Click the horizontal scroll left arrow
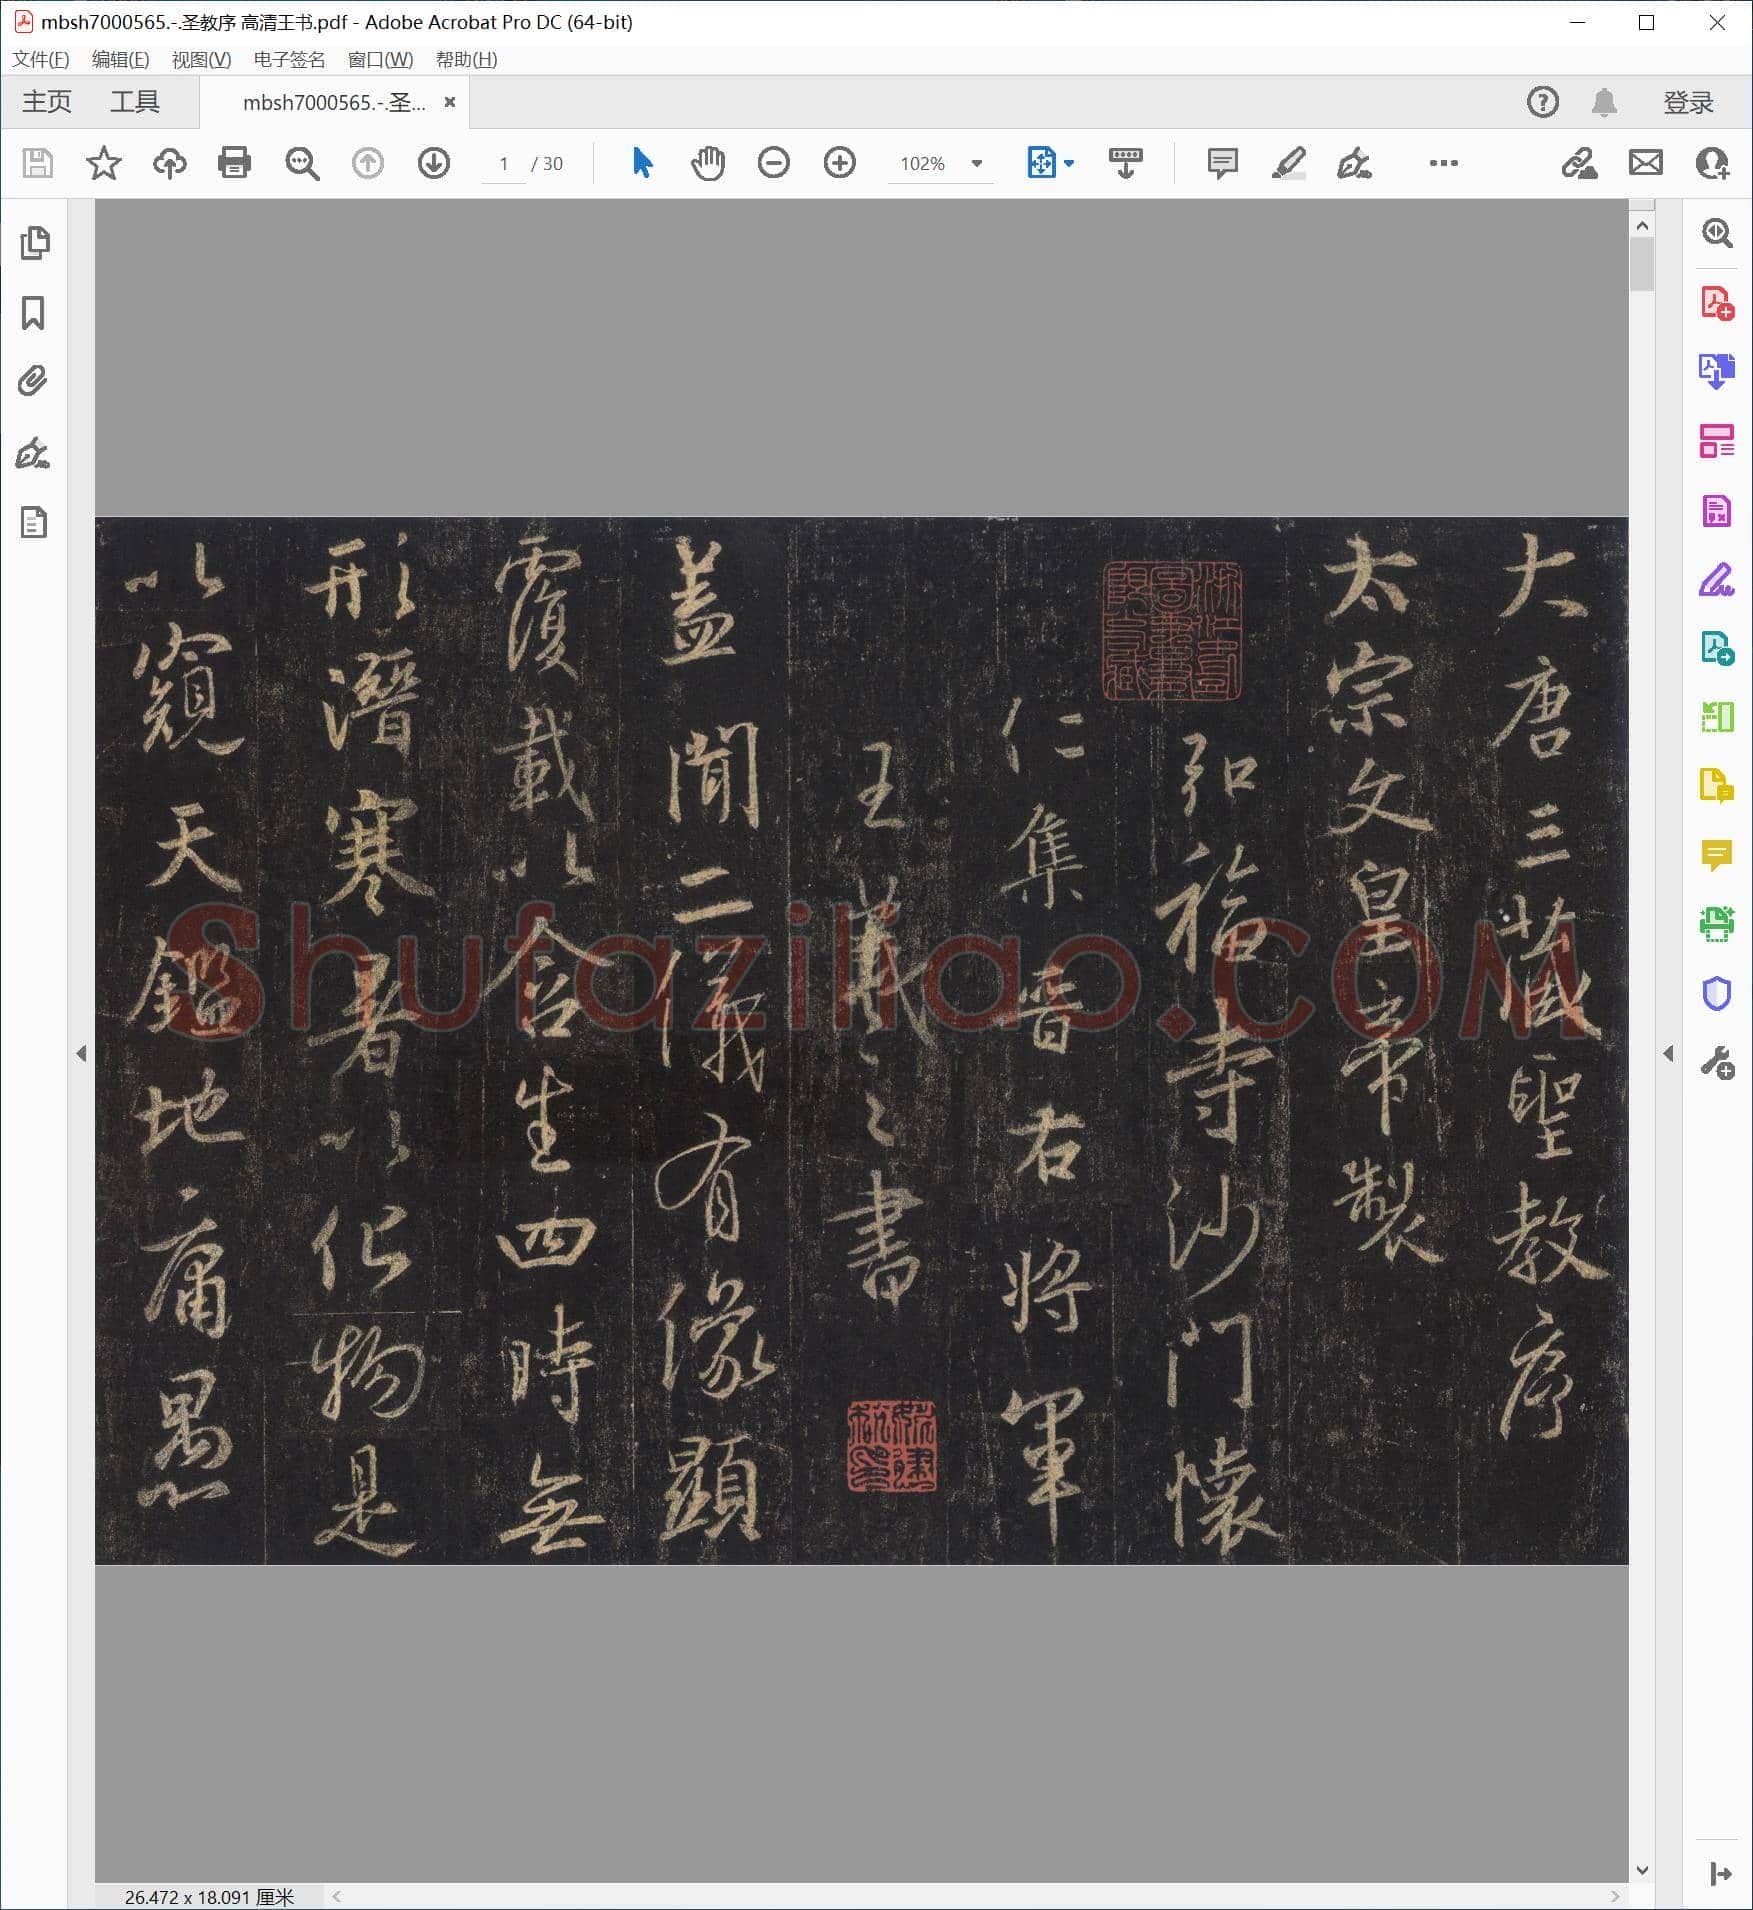This screenshot has width=1753, height=1910. point(337,1896)
